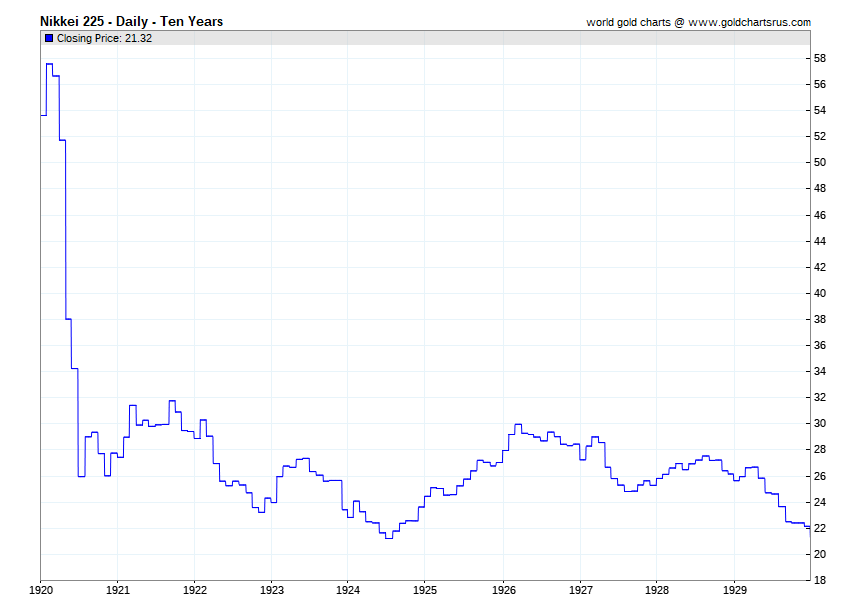
Task: Click the early-1926 peak near 30 on the line
Action: (518, 425)
